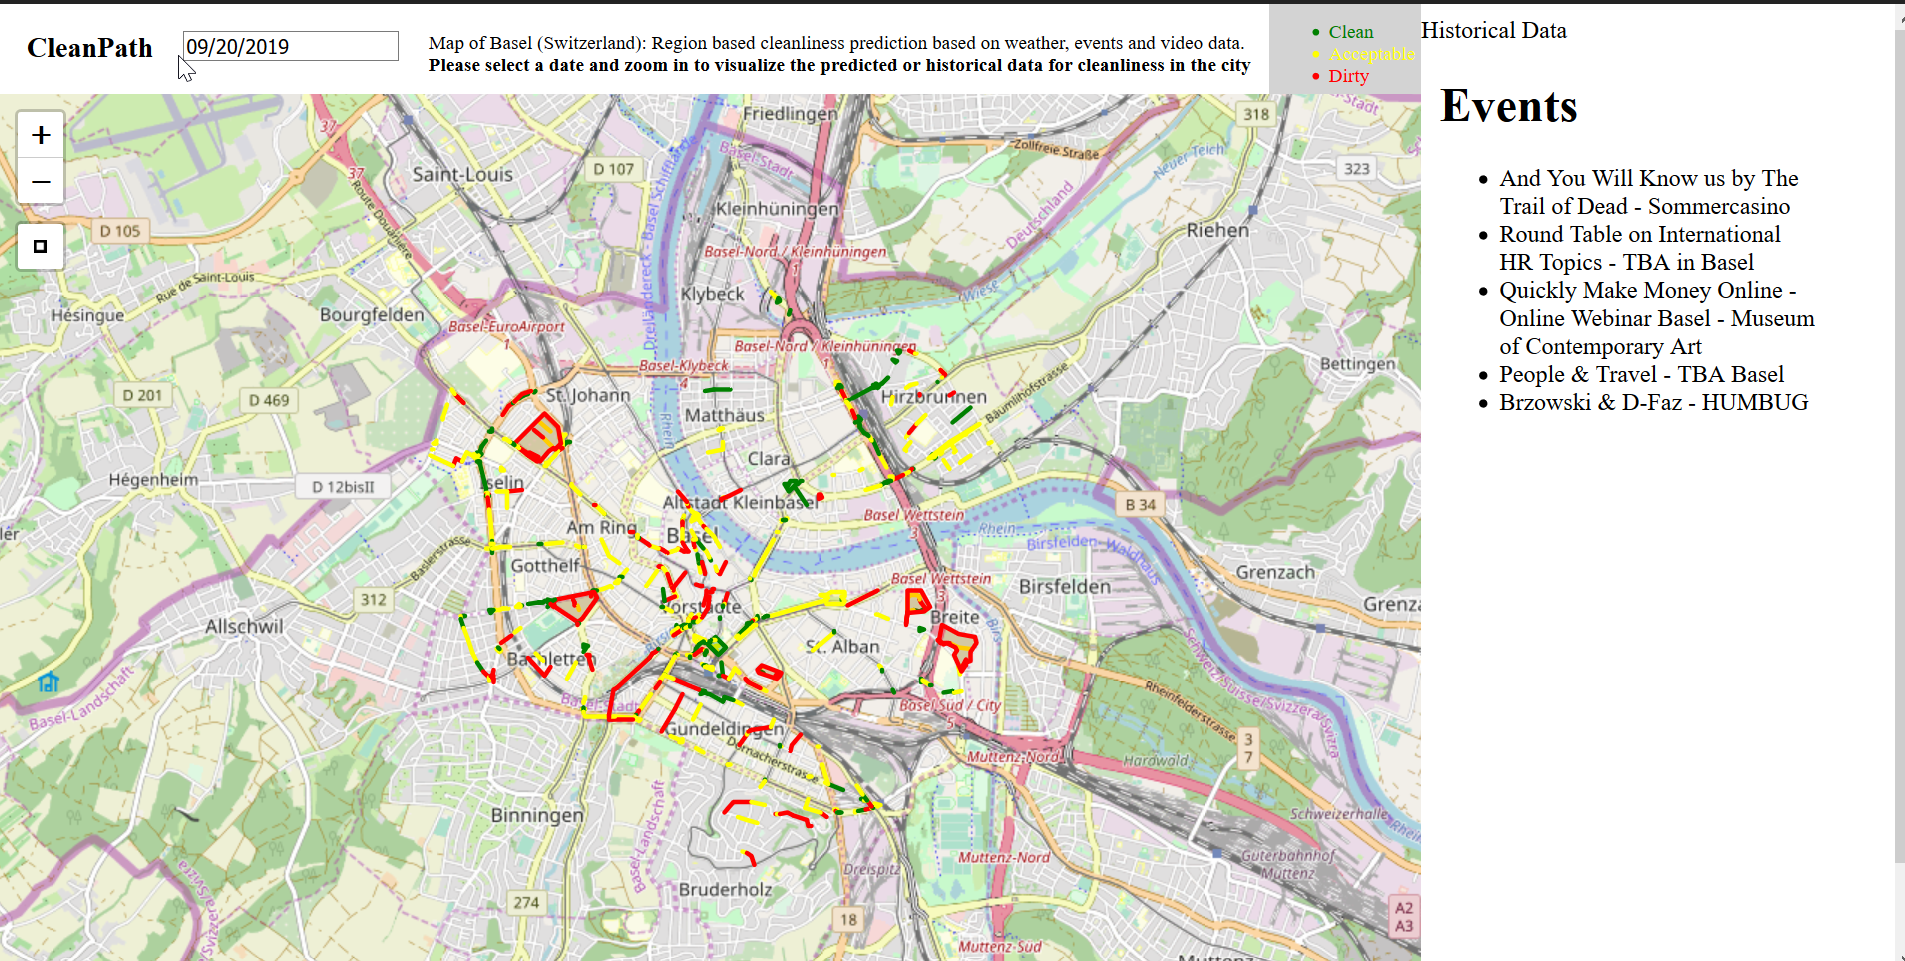Click the square map control below zoom buttons
Screen dimensions: 1905x961
click(41, 247)
